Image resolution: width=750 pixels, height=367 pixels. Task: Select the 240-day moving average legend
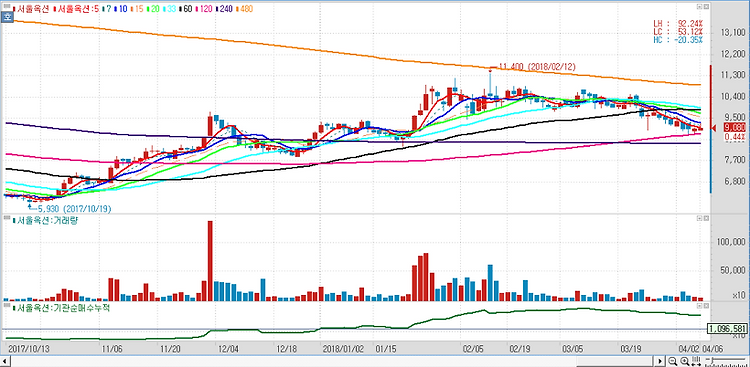tap(223, 9)
